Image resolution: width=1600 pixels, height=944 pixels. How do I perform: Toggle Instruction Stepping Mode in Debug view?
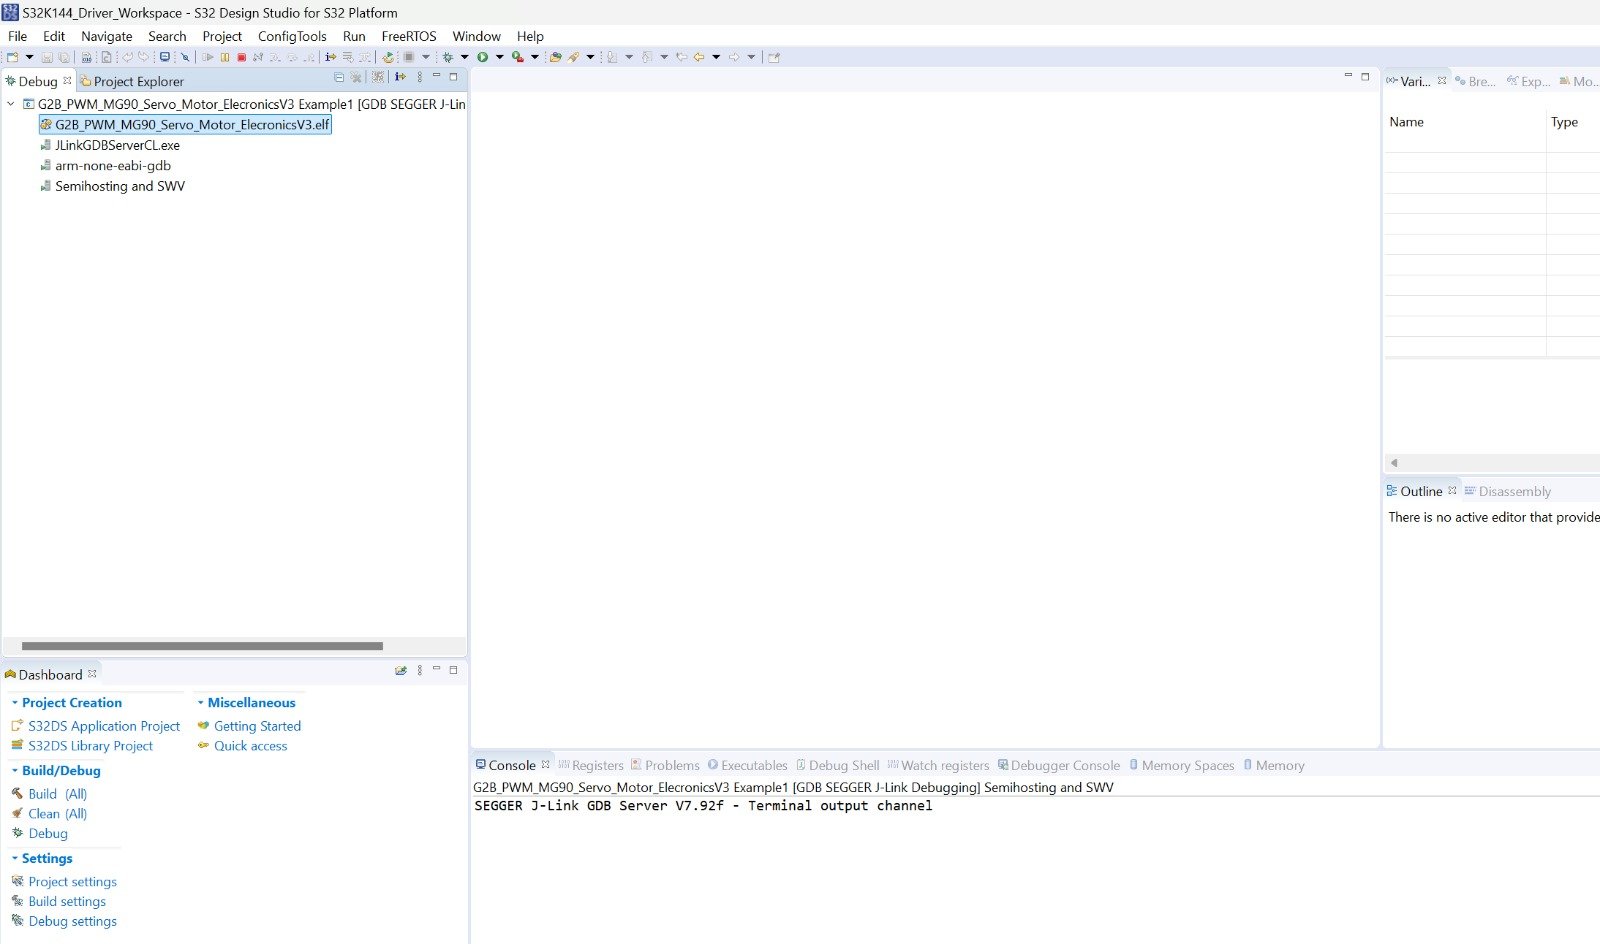tap(400, 77)
